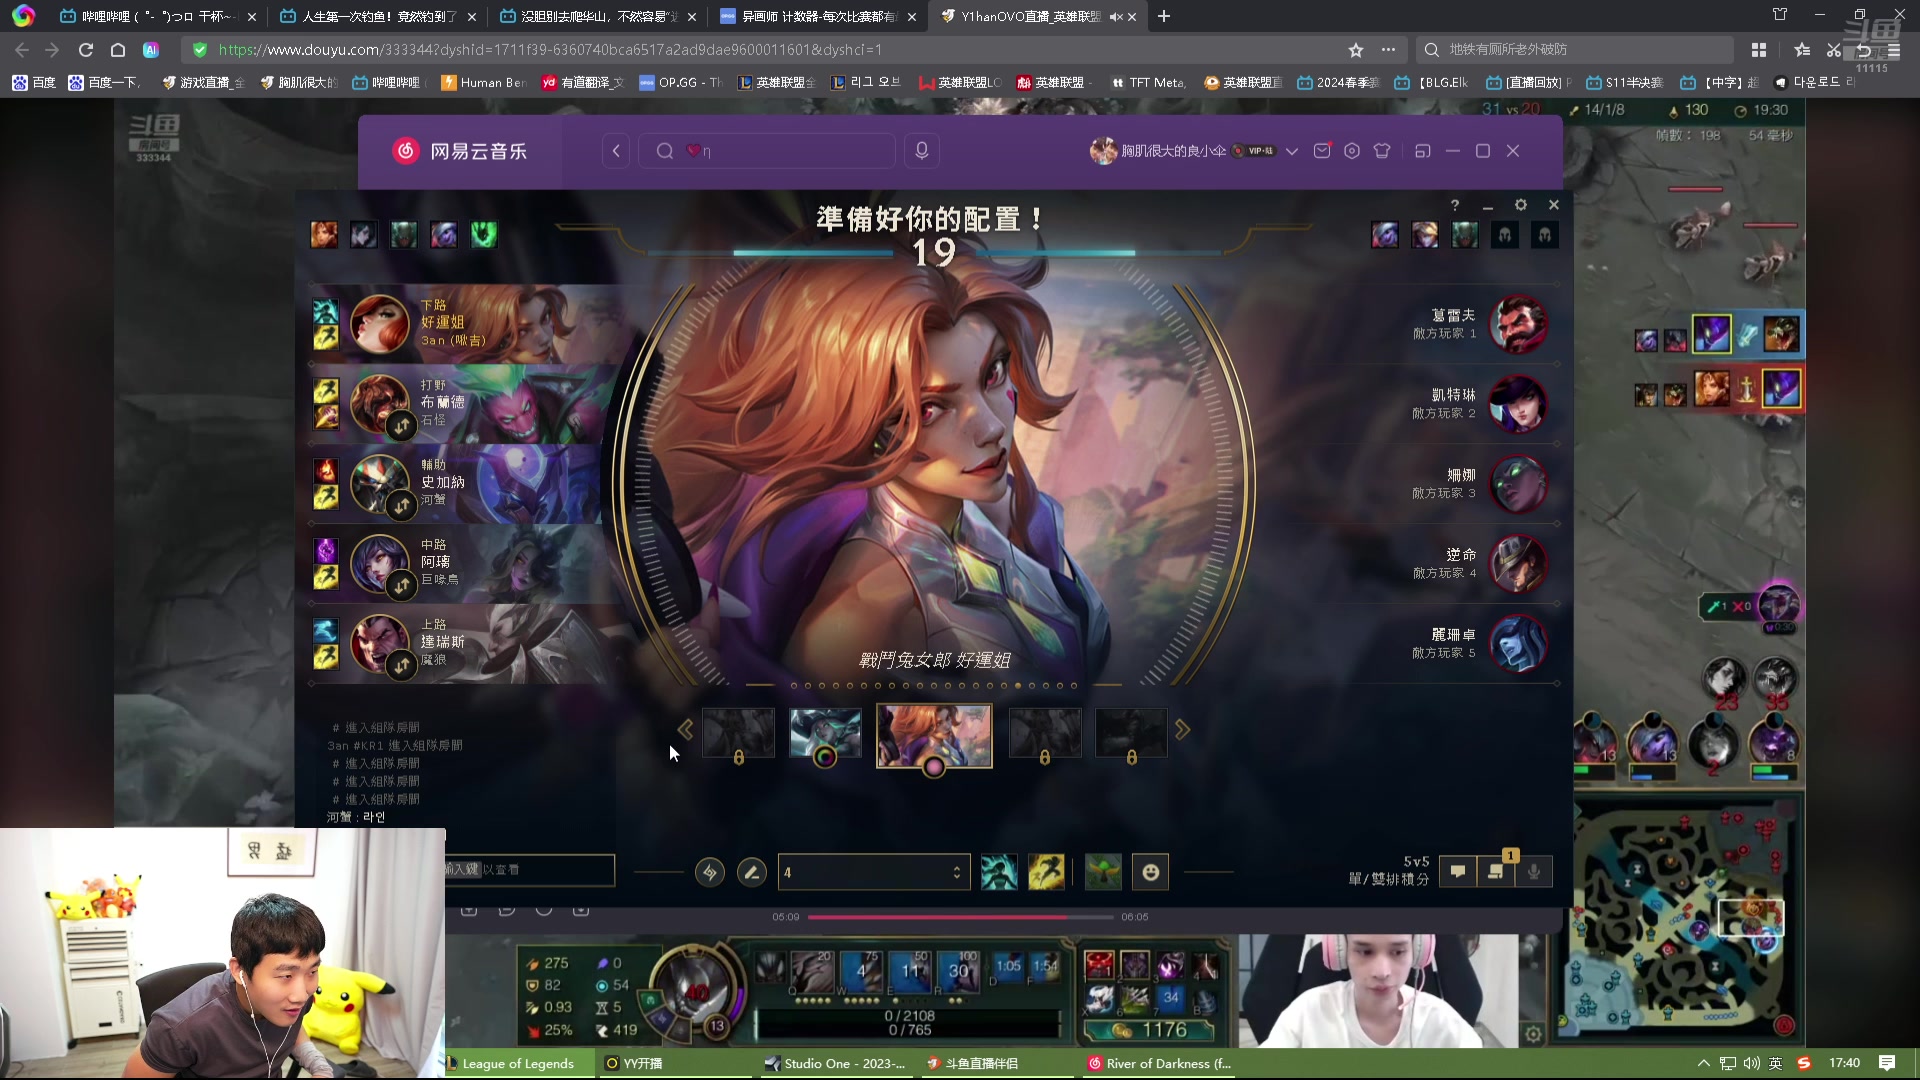Open the ward skin selector icon

[x=1103, y=872]
